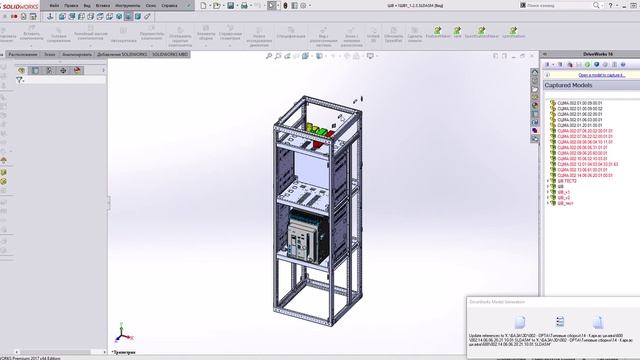
Task: Open the DisplayManager tab icon
Action: (77, 71)
